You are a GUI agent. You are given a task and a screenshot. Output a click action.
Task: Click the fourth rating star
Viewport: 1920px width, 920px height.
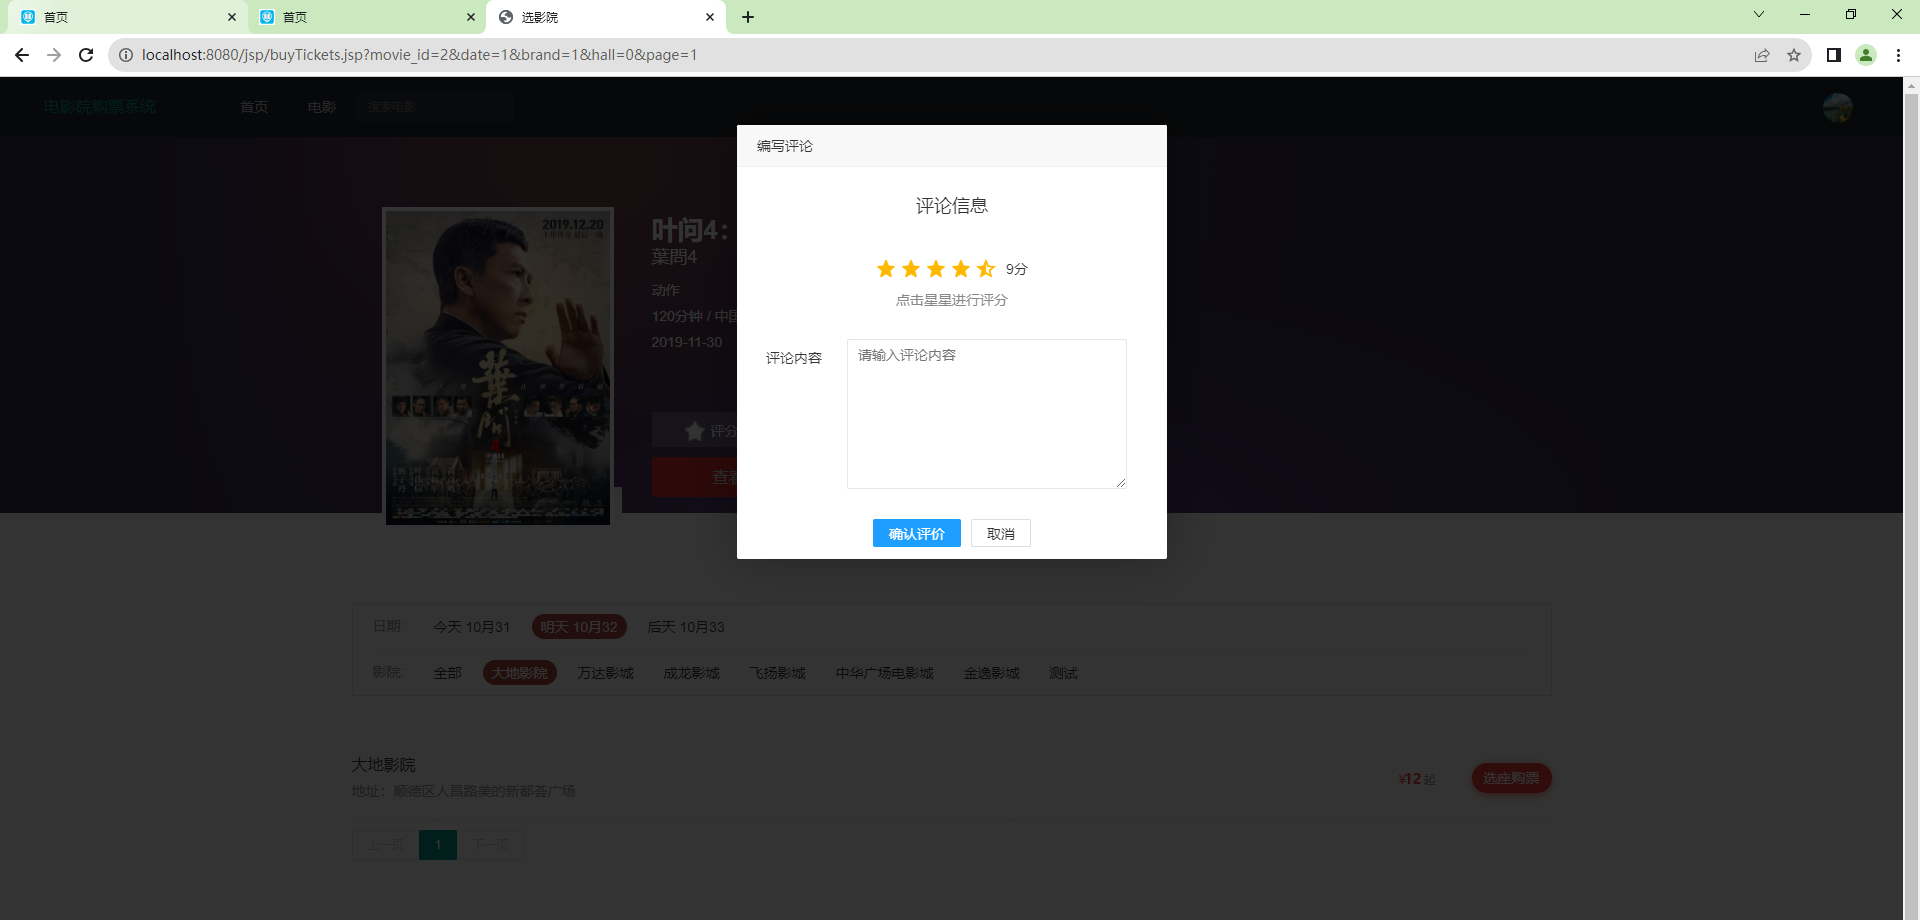point(961,269)
